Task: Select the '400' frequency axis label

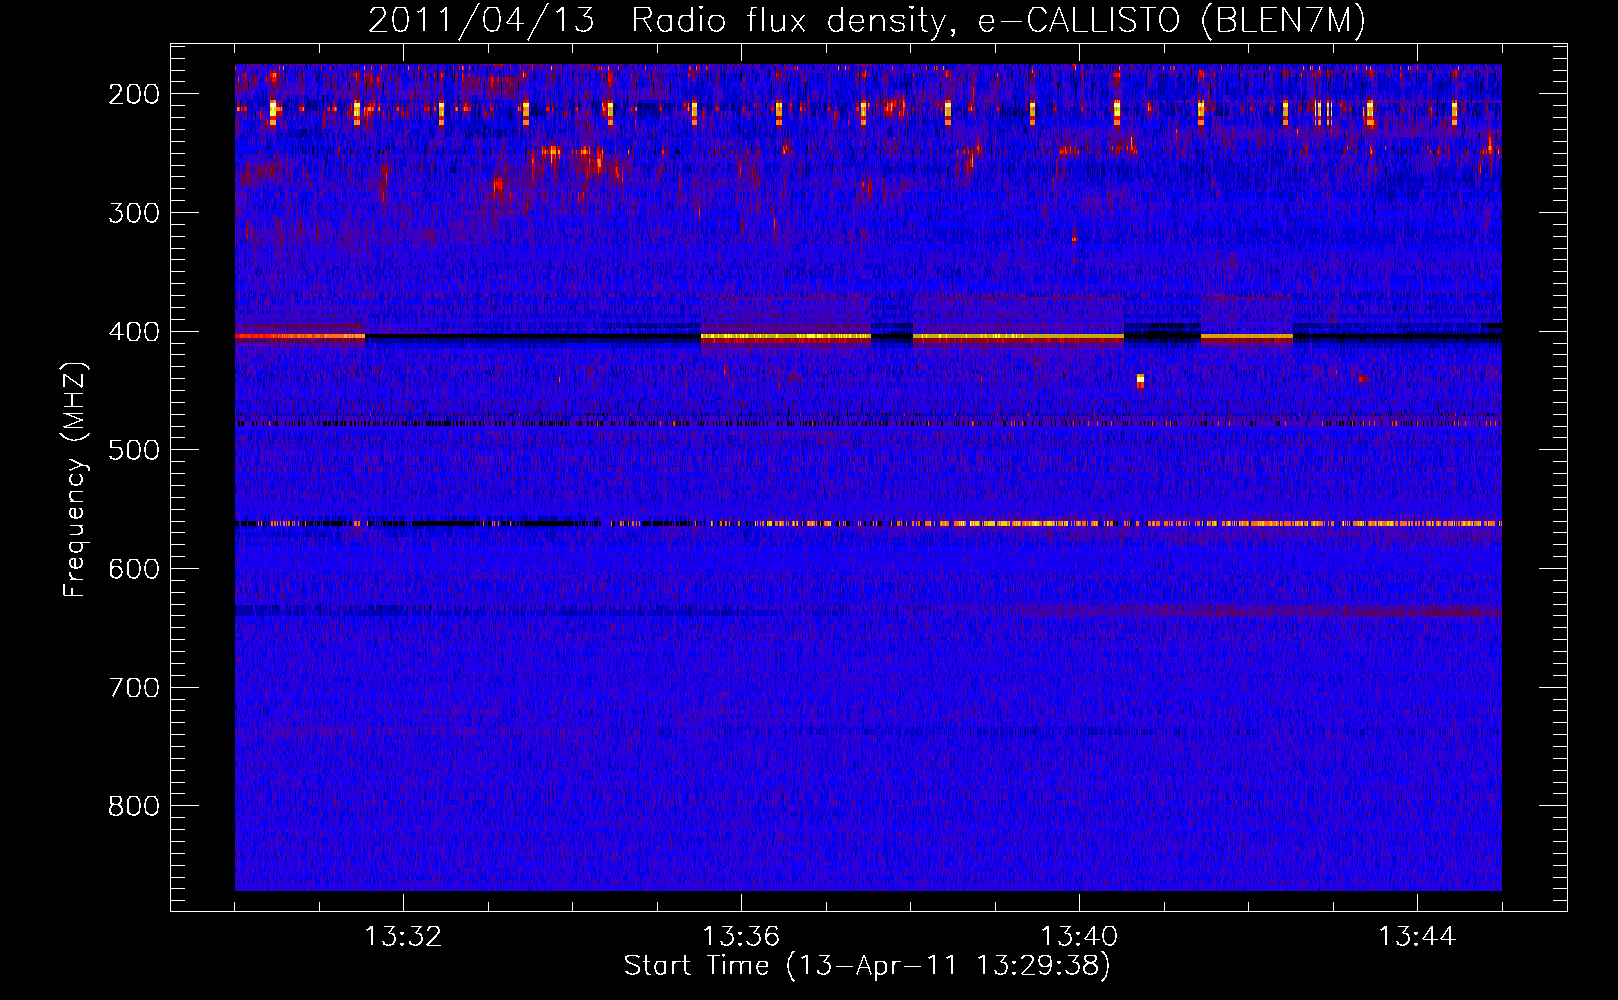Action: point(134,331)
